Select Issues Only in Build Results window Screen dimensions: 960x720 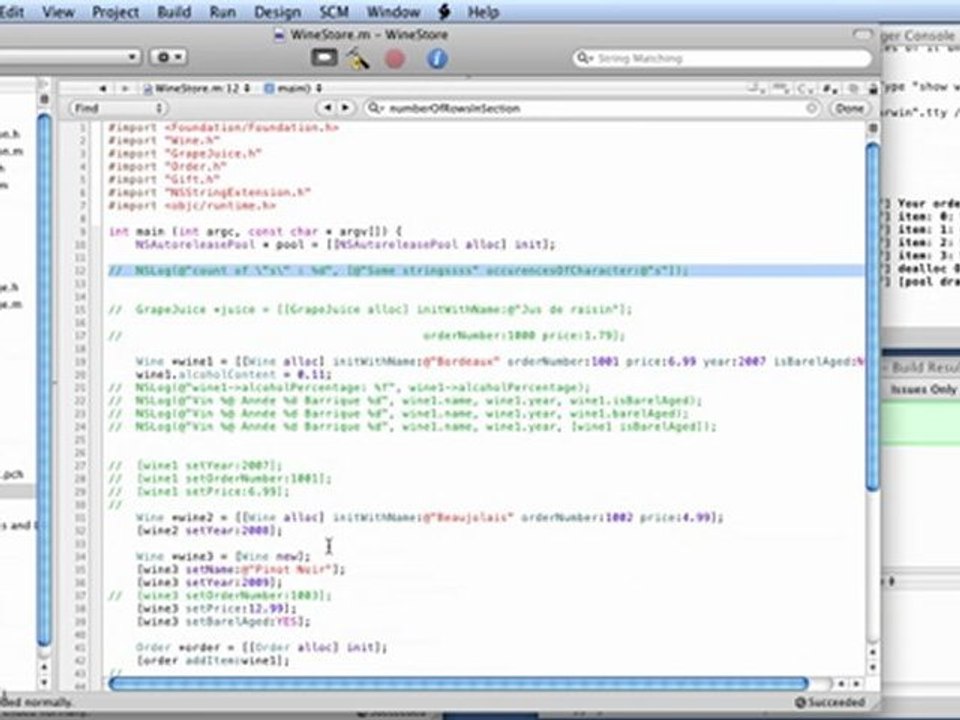click(x=923, y=389)
